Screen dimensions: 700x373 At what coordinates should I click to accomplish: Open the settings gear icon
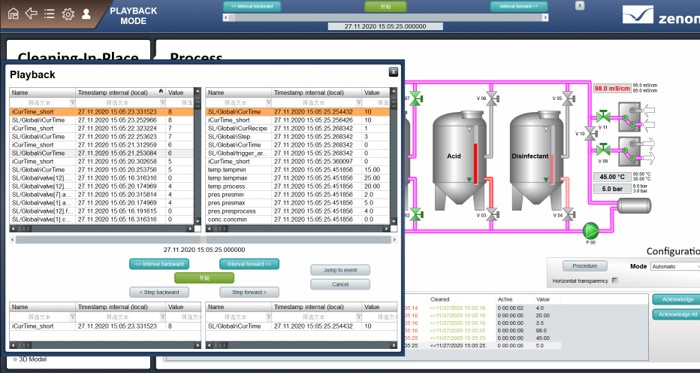point(68,14)
